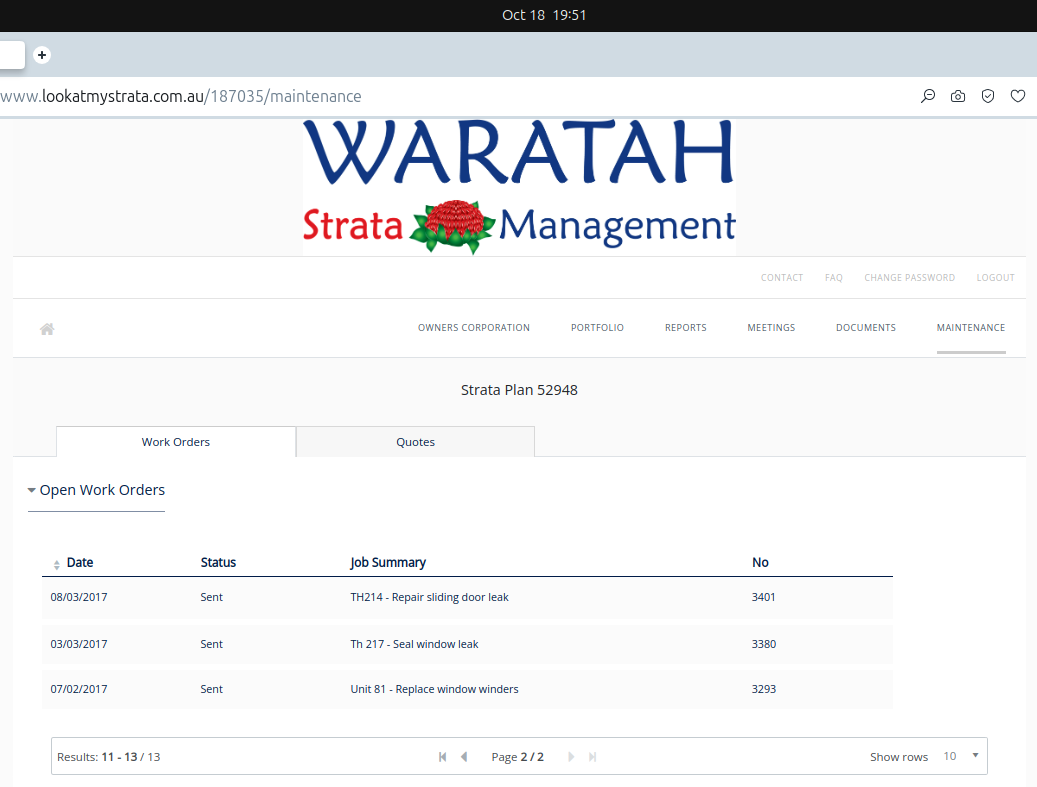Open 'Unit 81 - Replace window winders' job
Image resolution: width=1037 pixels, height=787 pixels.
(435, 689)
